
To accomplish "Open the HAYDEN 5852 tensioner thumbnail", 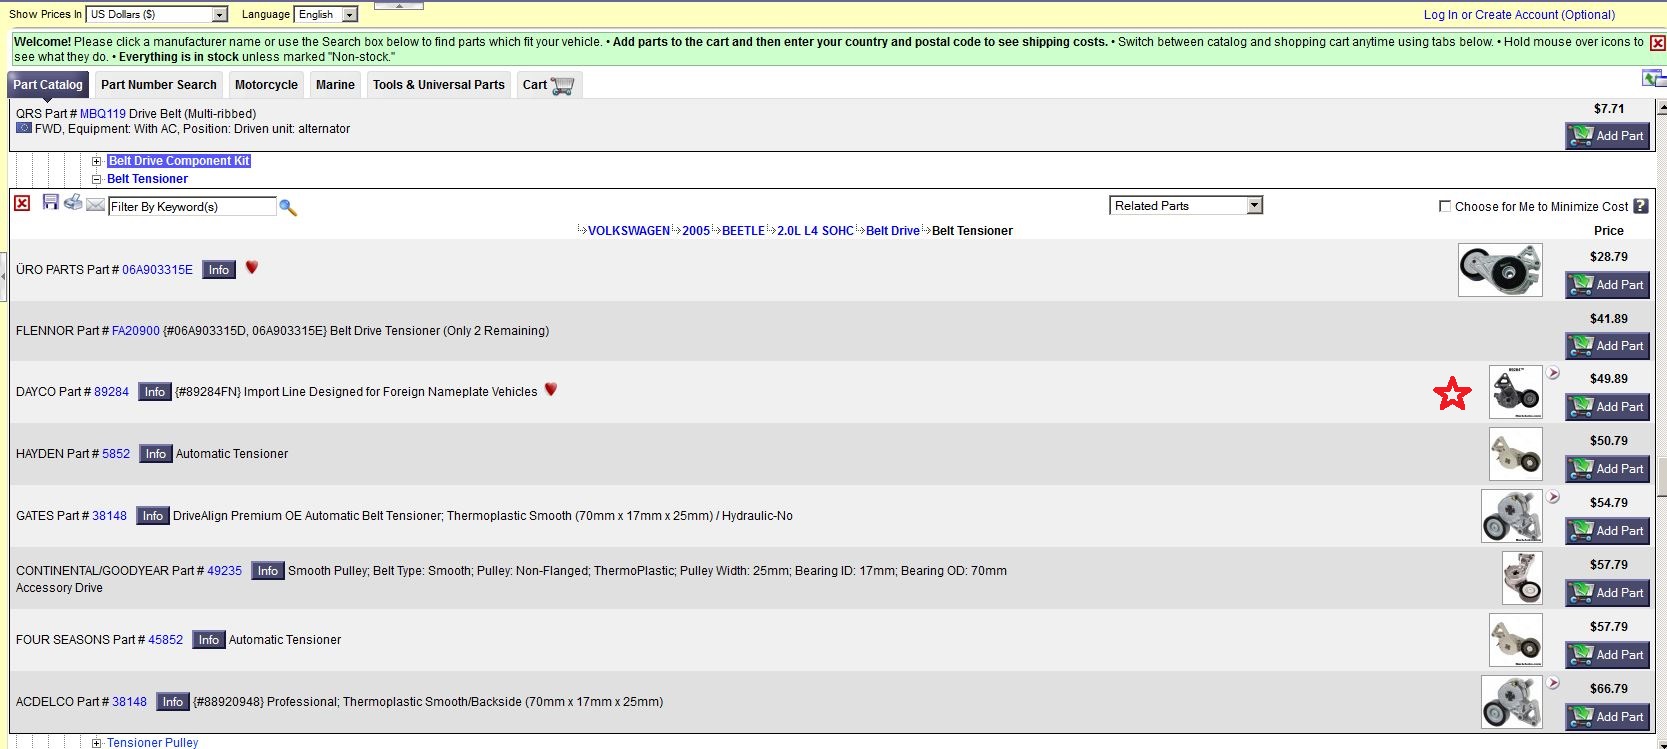I will (x=1516, y=454).
